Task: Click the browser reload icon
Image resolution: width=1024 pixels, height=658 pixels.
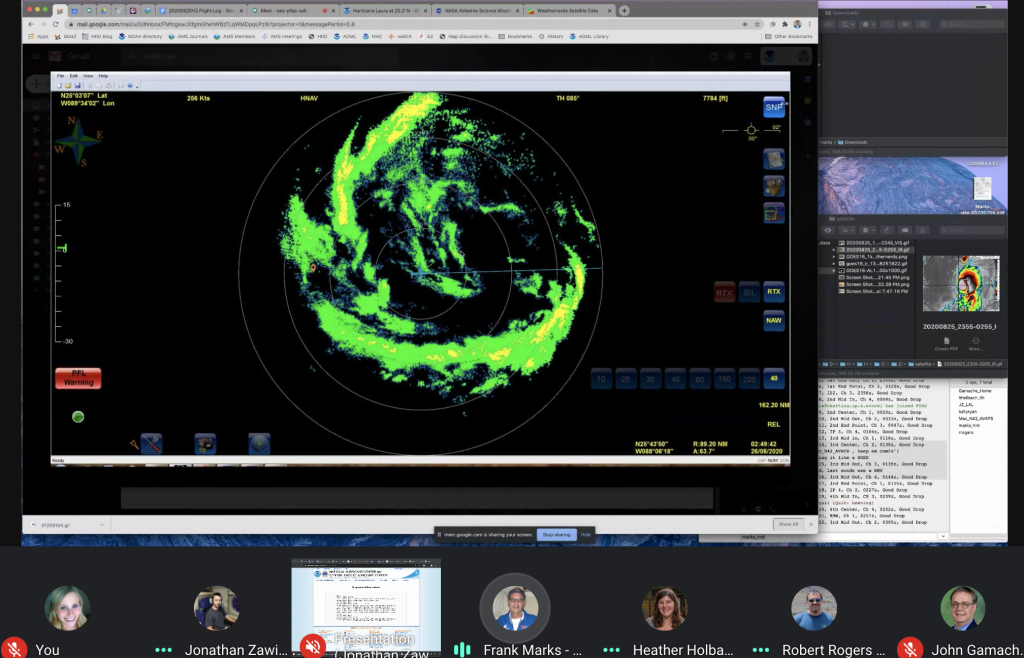Action: [56, 24]
